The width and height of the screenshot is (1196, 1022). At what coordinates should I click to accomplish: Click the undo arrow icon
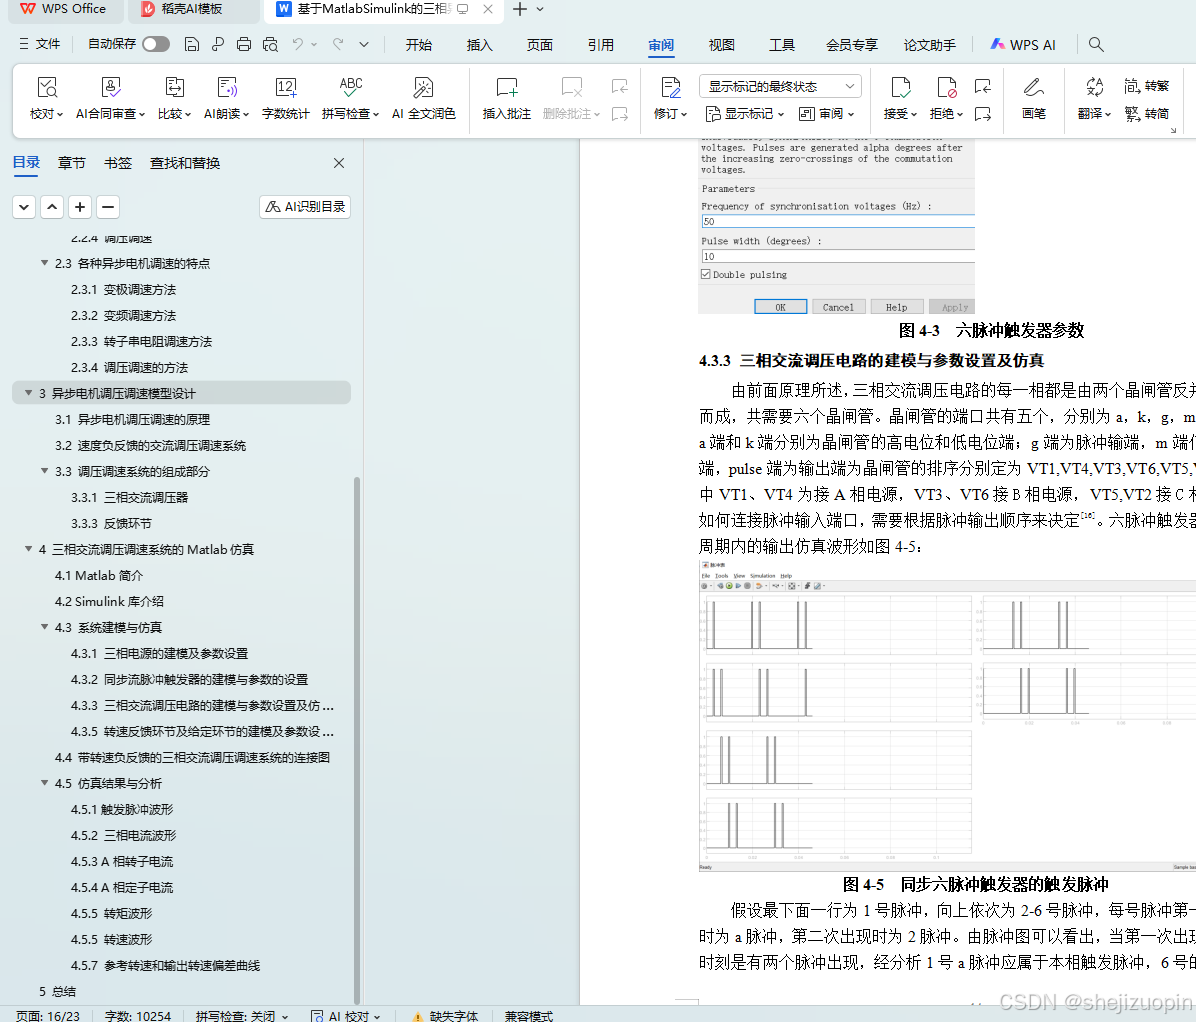coord(298,44)
